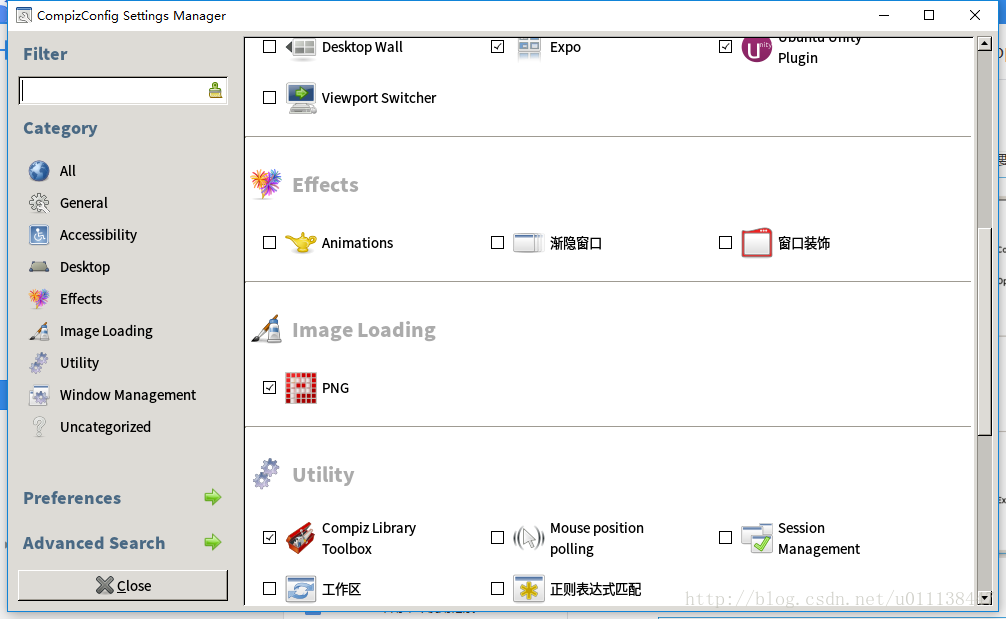
Task: Open the Ubuntu Unity Plugin icon
Action: [x=756, y=49]
